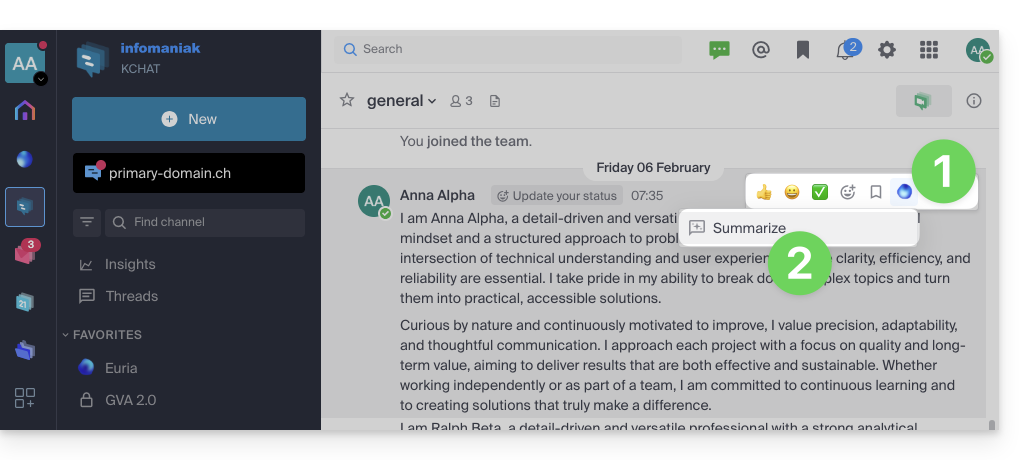Open saved messages bookmark in header
The image size is (1029, 460).
[x=803, y=50]
